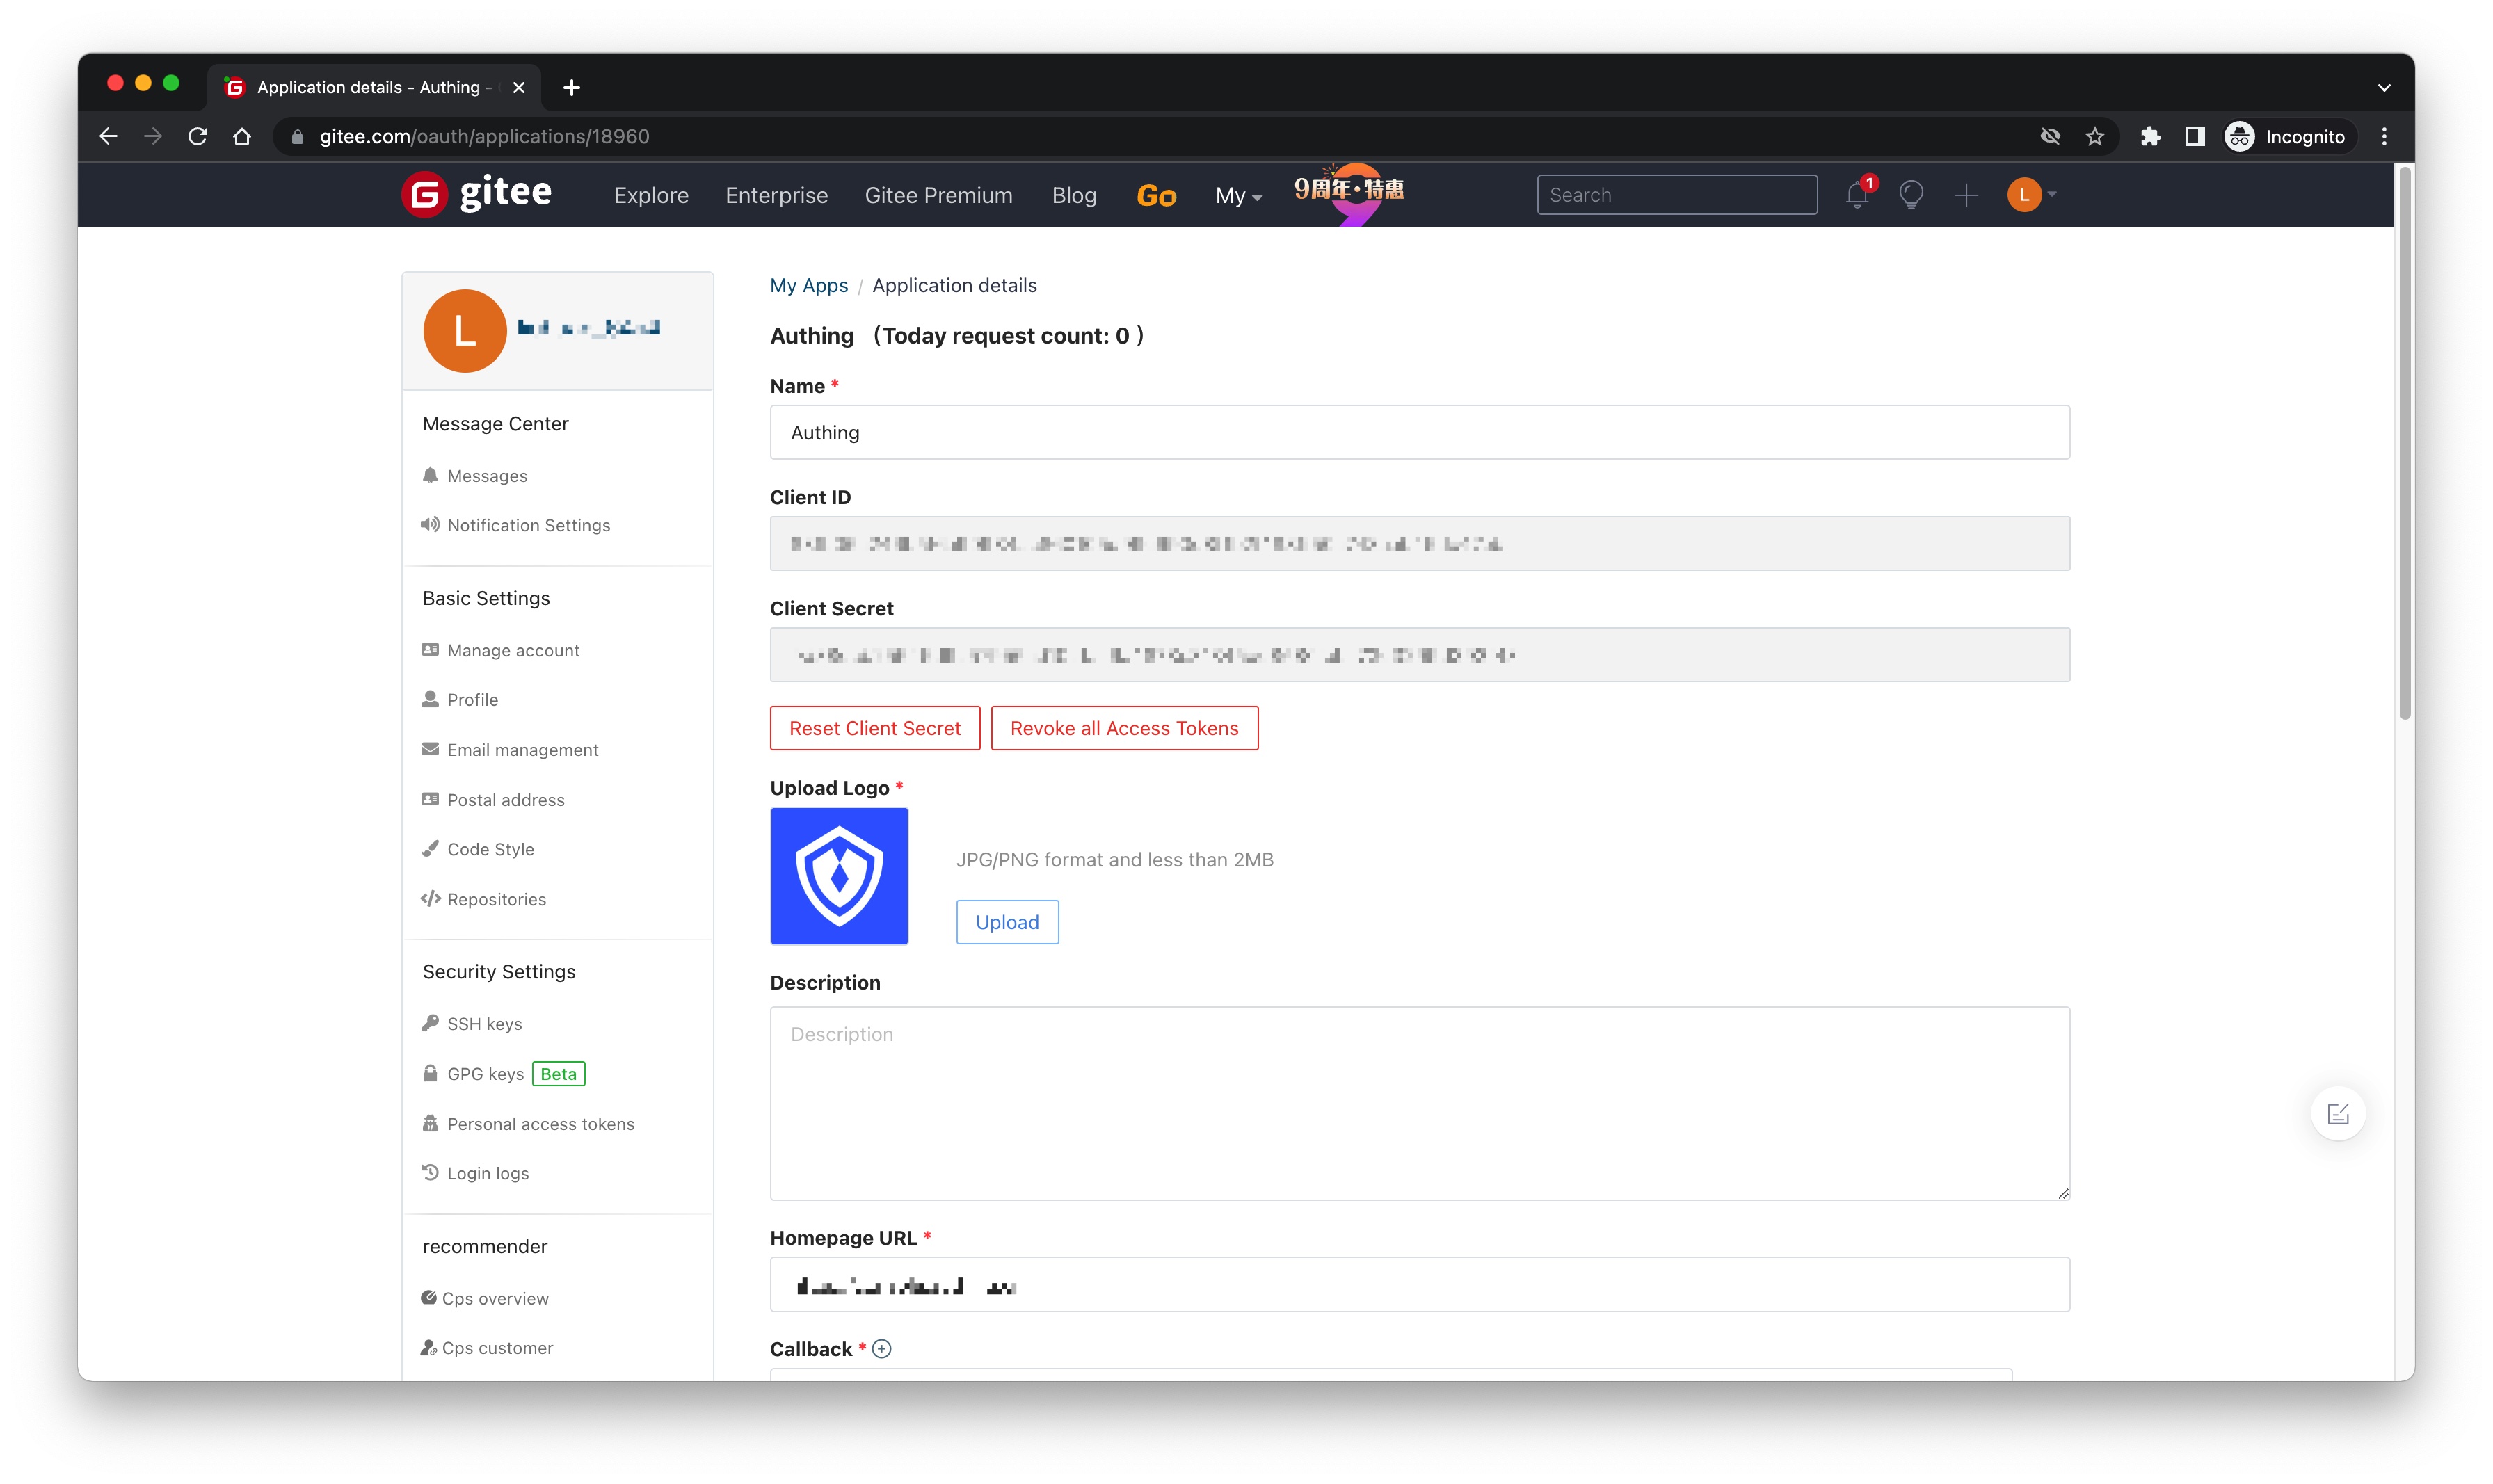The height and width of the screenshot is (1484, 2493).
Task: Bookmark this page with the star icon
Action: pos(2095,137)
